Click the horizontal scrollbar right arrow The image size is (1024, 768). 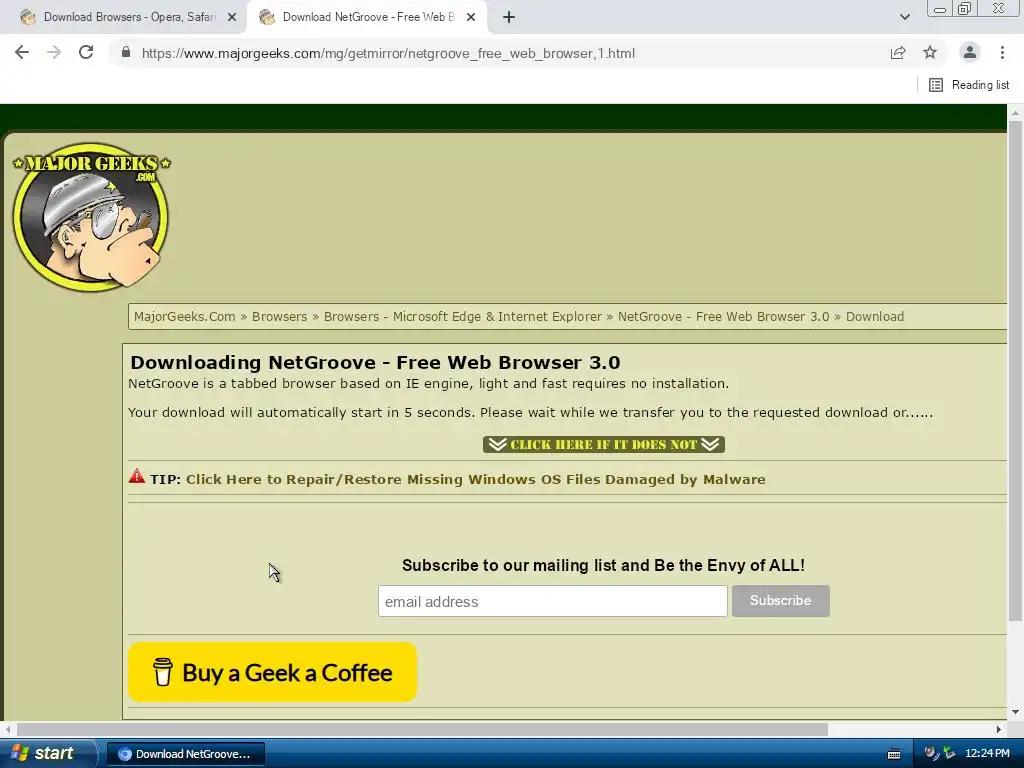click(x=999, y=729)
